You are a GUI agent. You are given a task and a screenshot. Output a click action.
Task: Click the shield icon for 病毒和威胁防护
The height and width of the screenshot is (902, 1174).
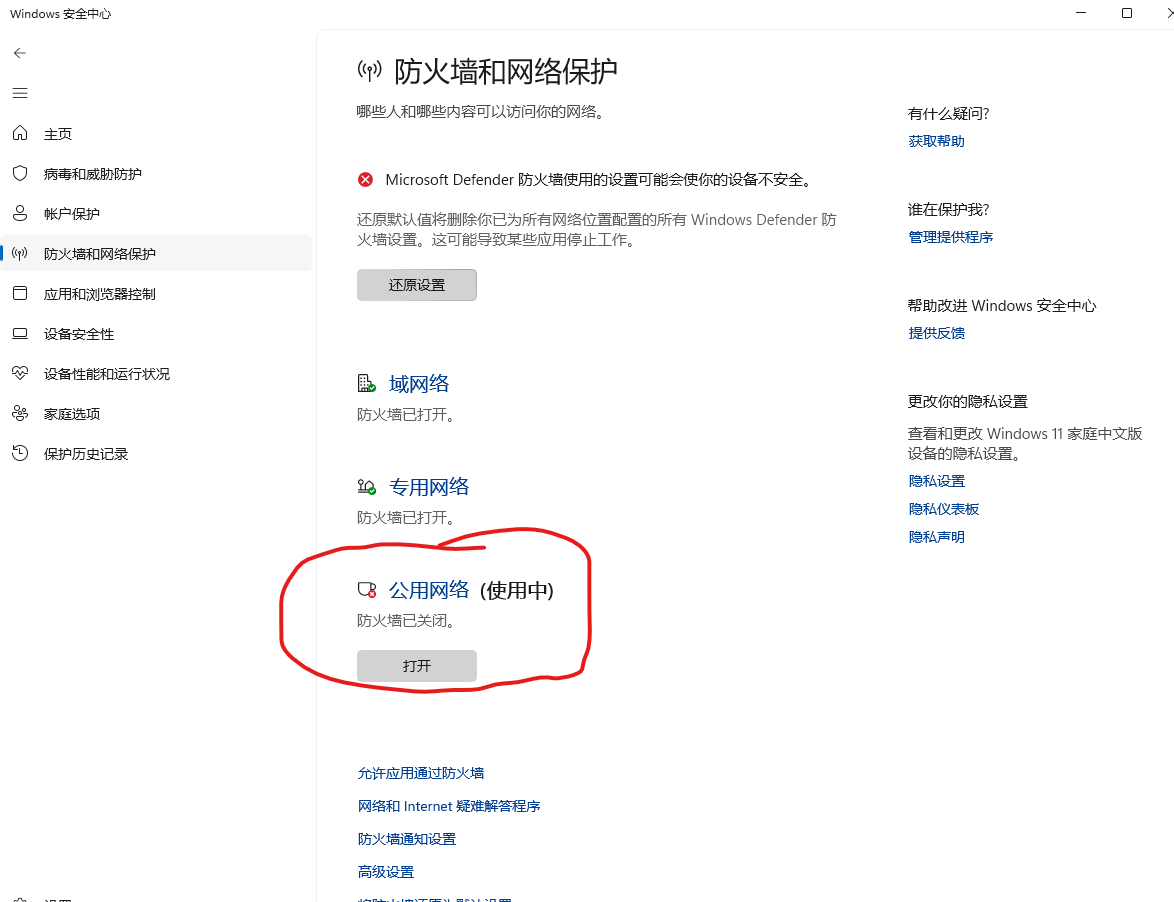20,174
